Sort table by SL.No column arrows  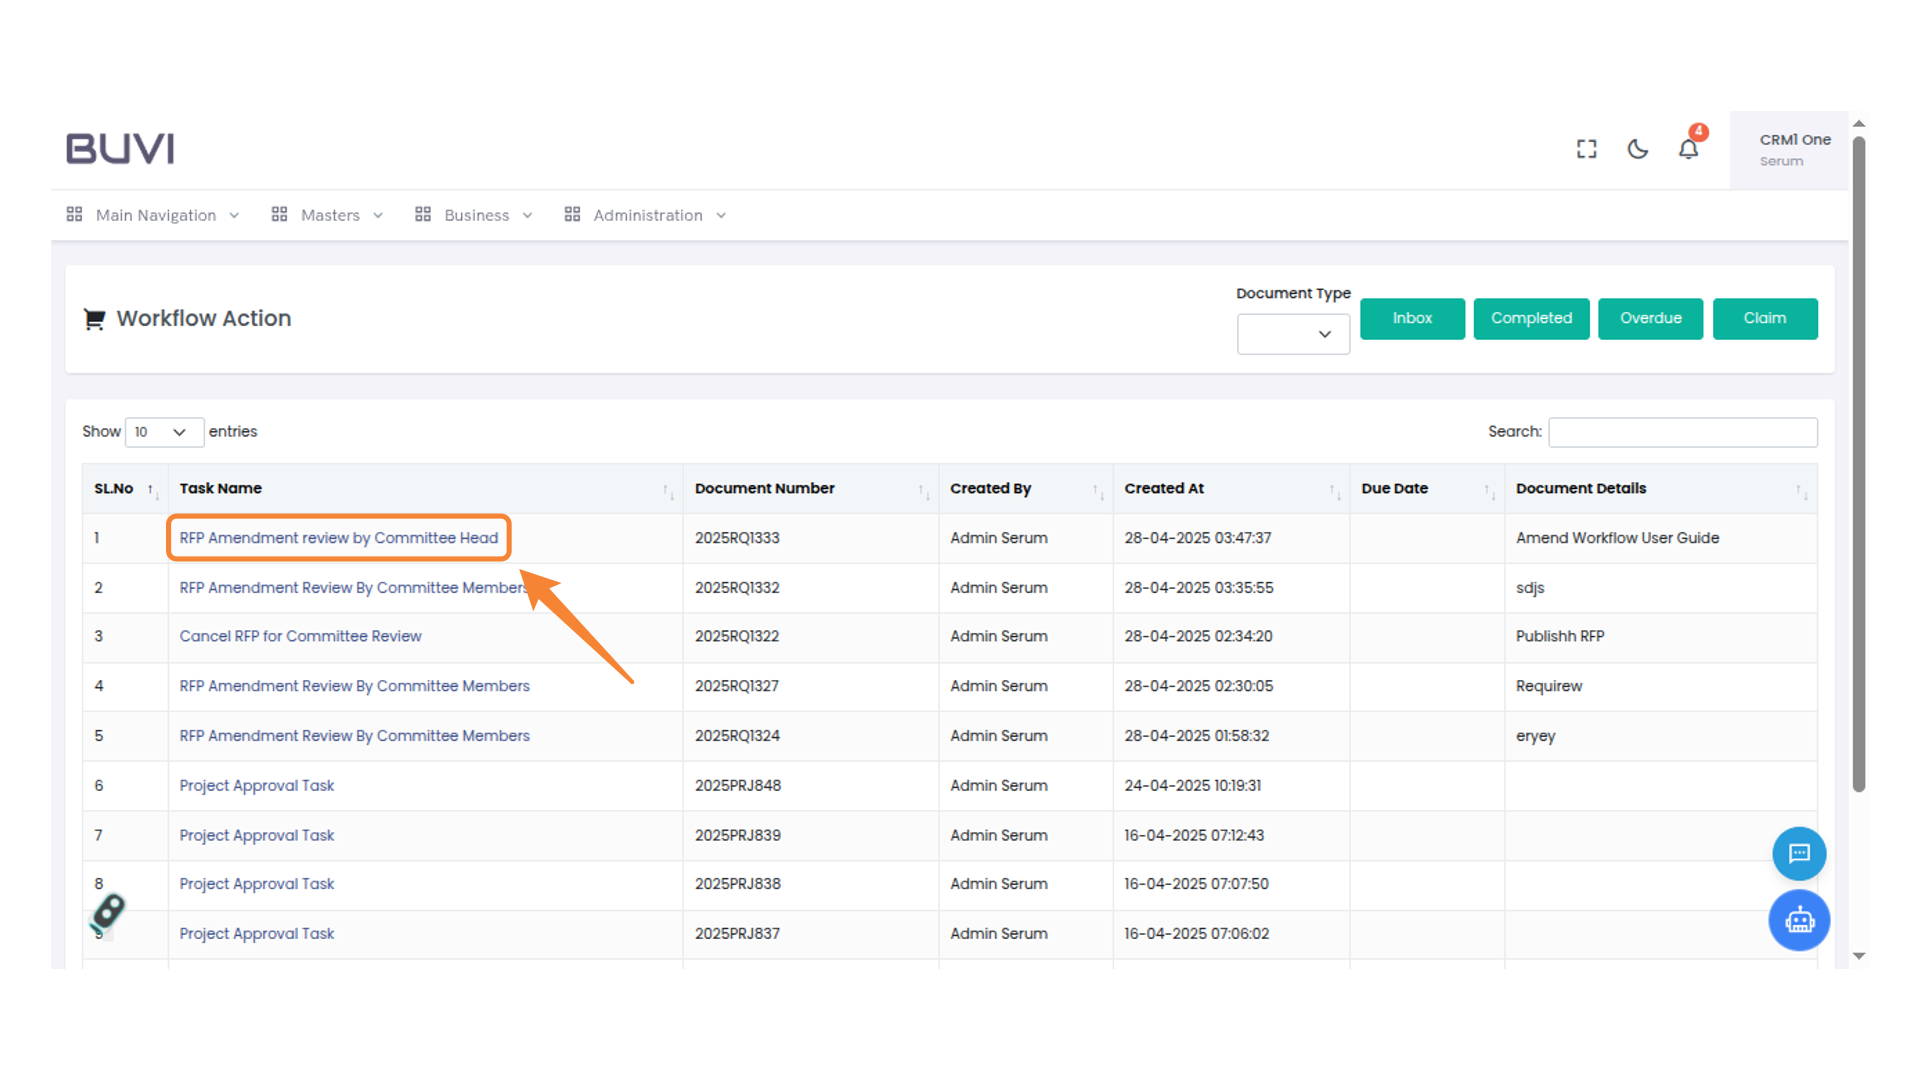(152, 490)
